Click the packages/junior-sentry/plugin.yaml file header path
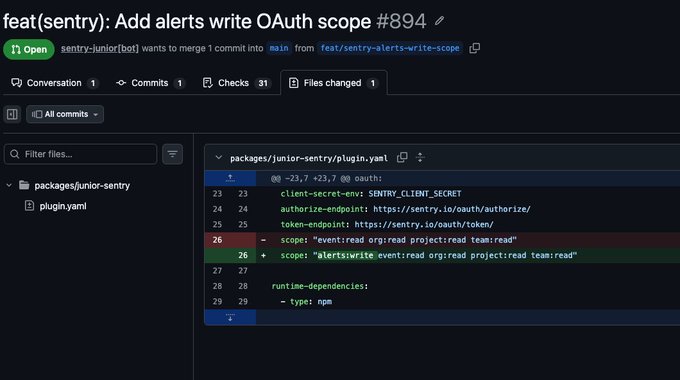This screenshot has width=680, height=380. (309, 158)
